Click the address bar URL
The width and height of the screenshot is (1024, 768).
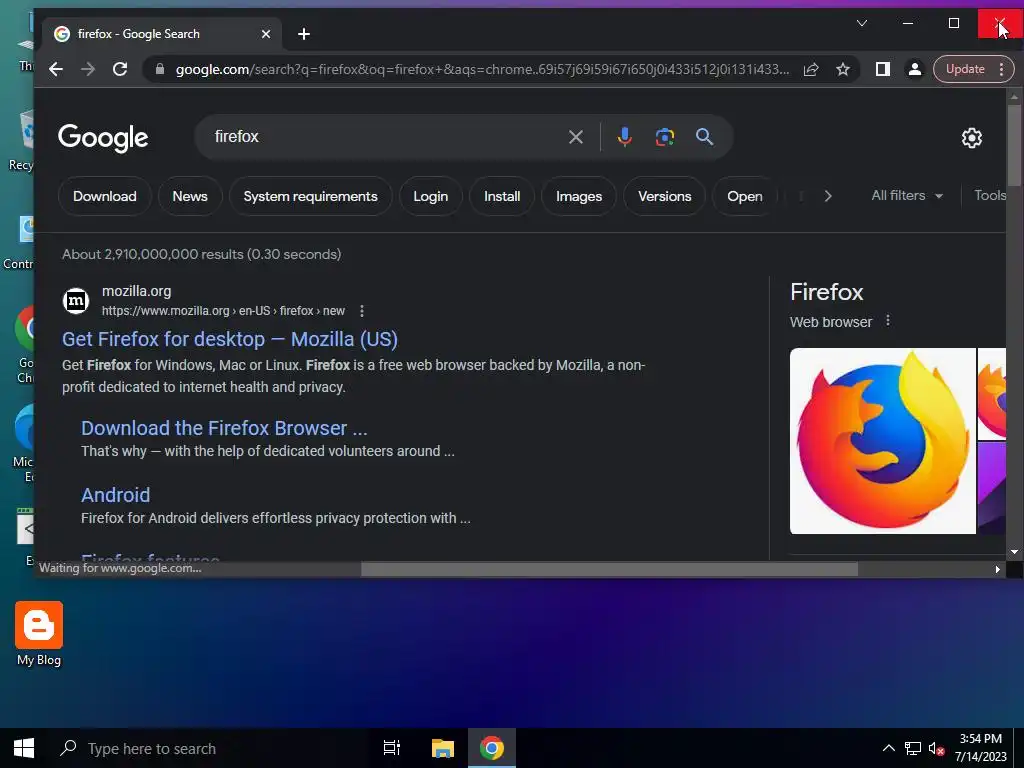(482, 69)
